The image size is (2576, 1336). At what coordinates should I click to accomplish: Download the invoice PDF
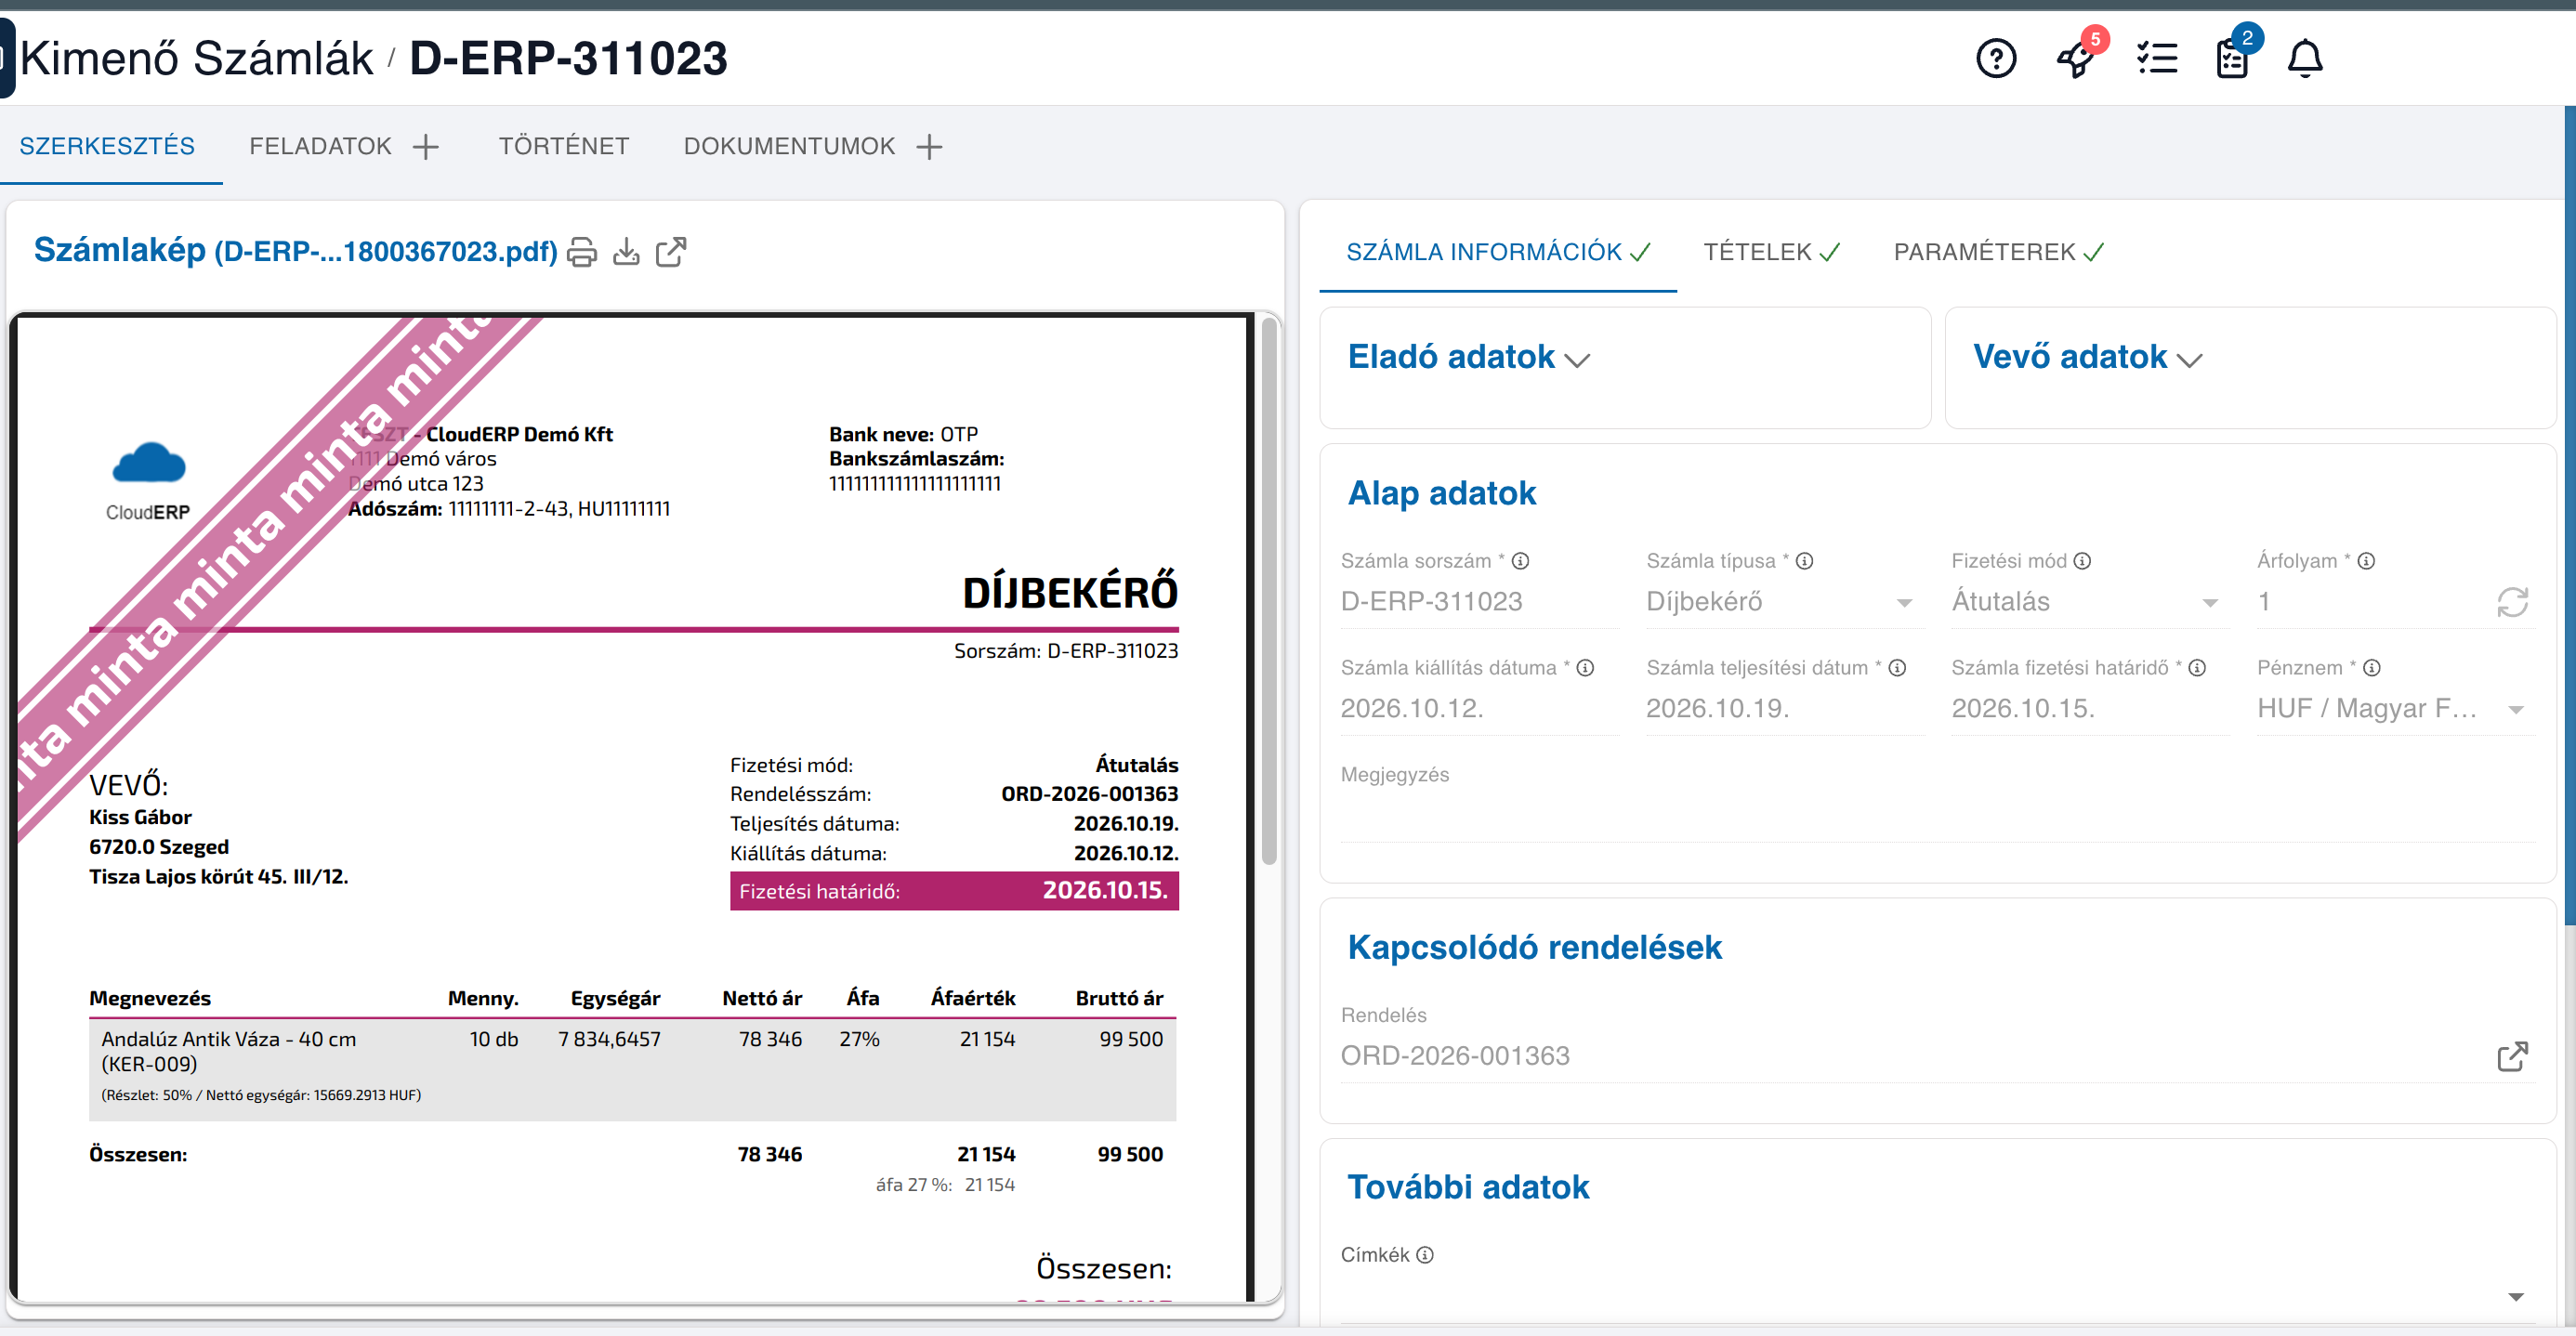[x=626, y=252]
